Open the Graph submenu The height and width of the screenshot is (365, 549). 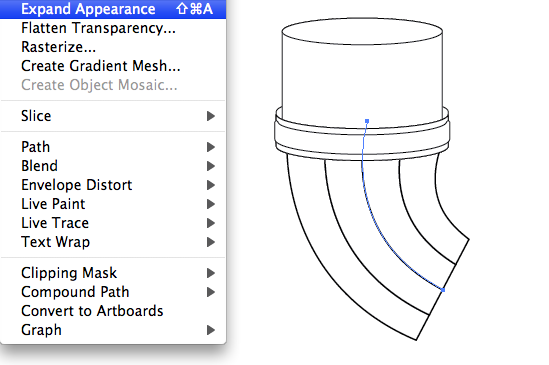point(113,330)
